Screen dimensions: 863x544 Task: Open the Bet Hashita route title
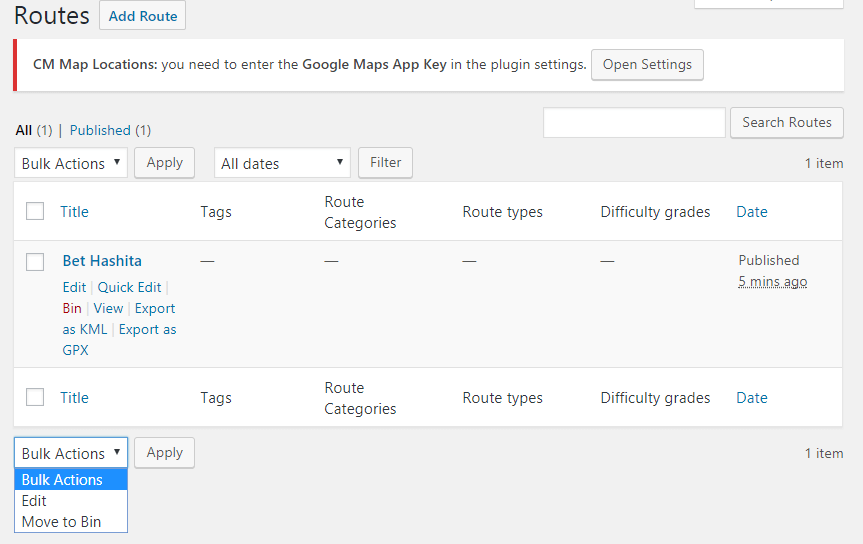tap(102, 261)
